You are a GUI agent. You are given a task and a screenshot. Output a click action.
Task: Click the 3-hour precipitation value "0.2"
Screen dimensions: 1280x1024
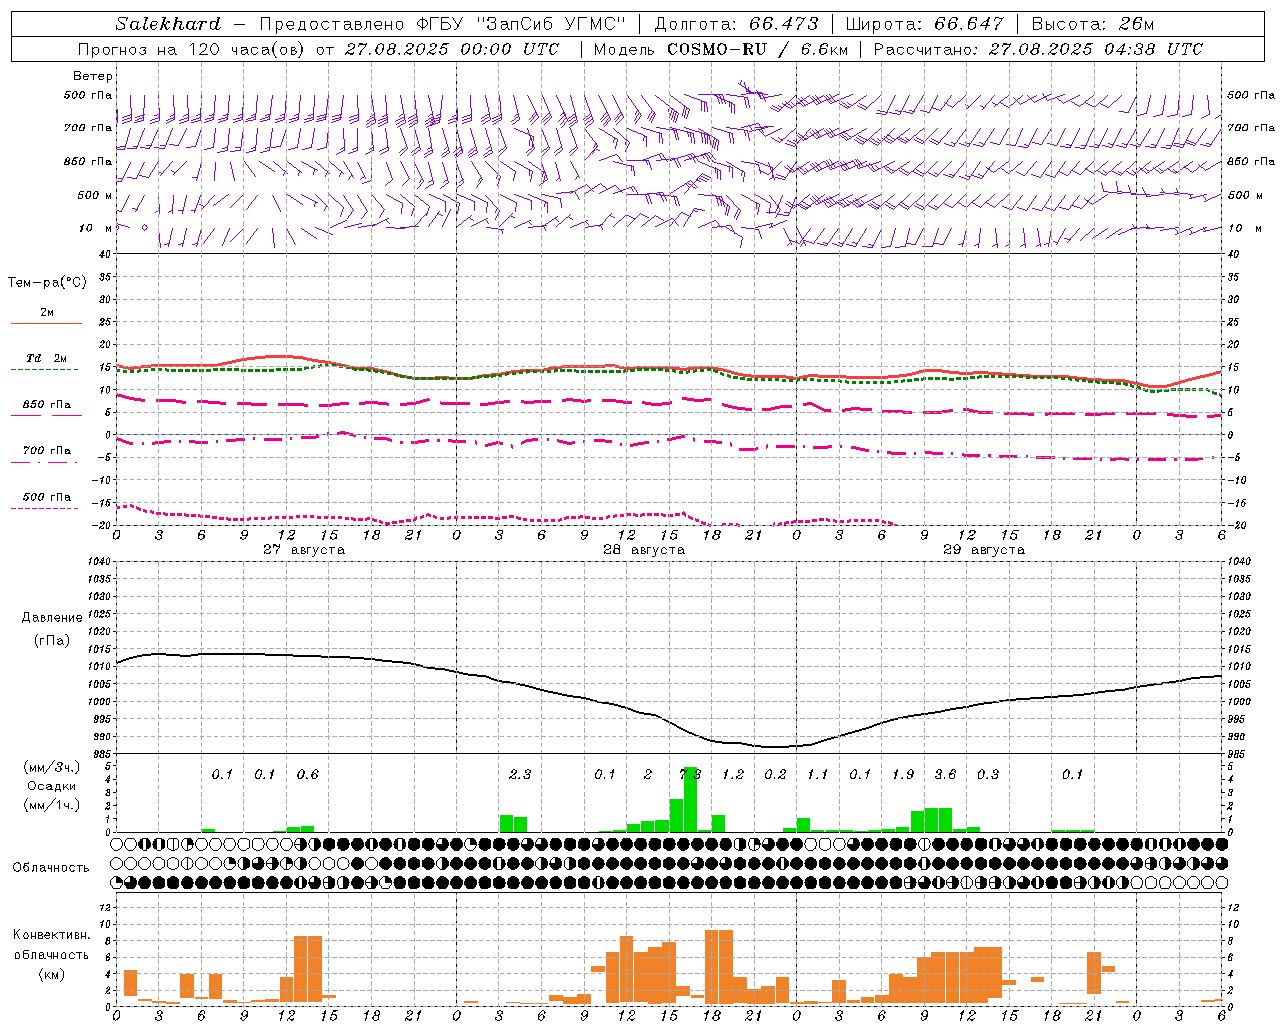pyautogui.click(x=775, y=775)
